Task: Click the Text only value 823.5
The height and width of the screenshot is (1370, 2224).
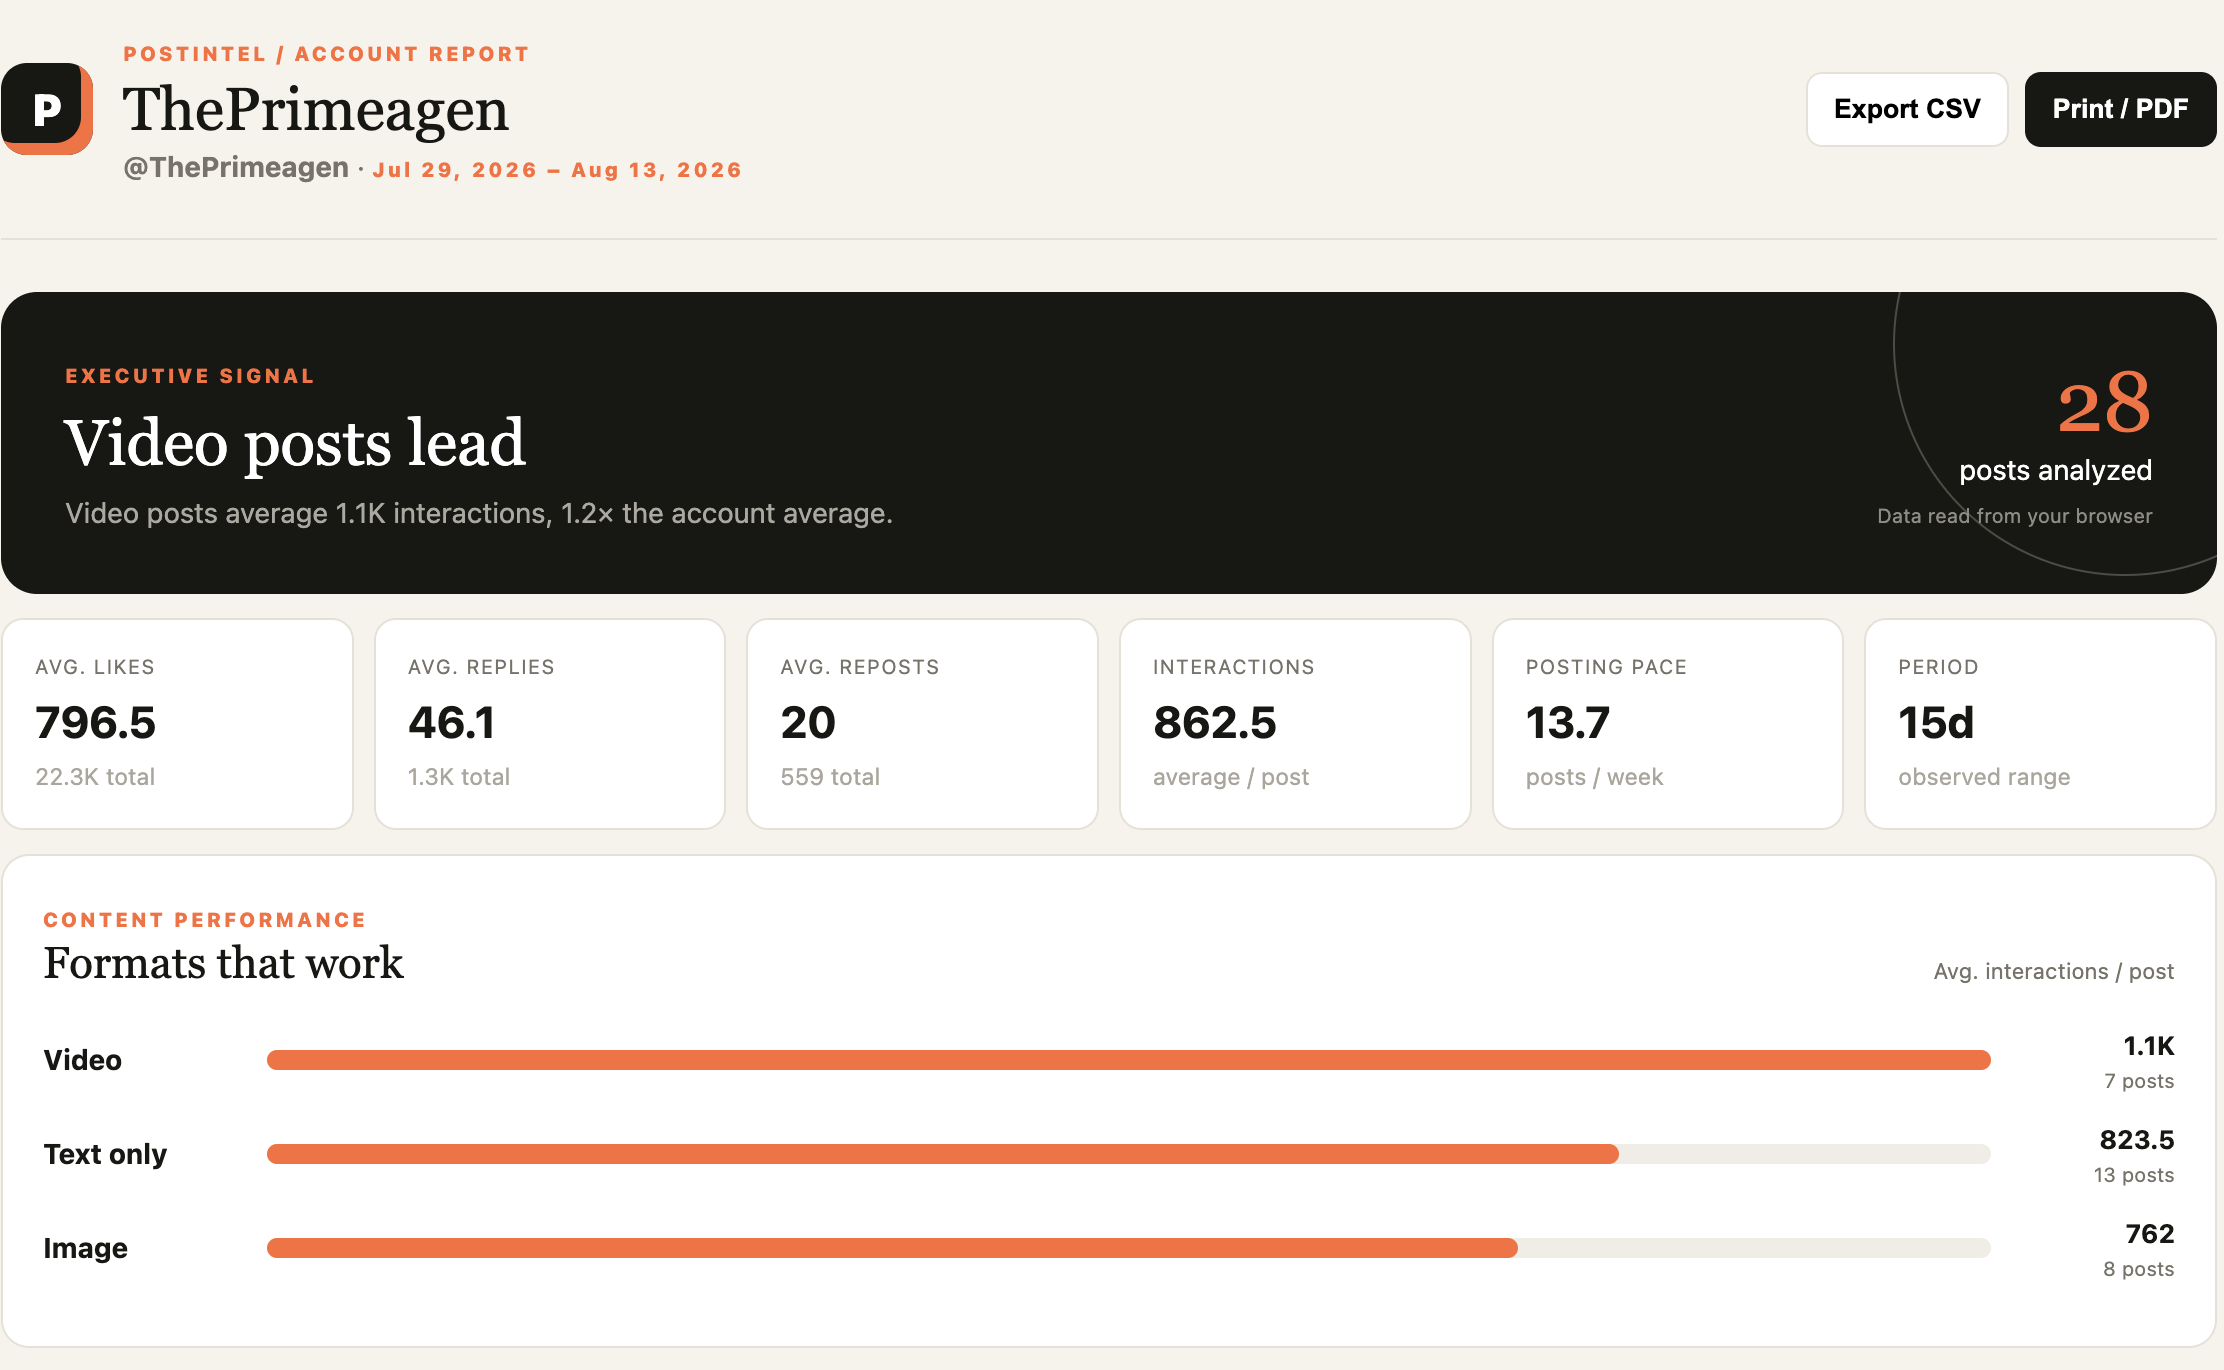Action: pyautogui.click(x=2137, y=1140)
